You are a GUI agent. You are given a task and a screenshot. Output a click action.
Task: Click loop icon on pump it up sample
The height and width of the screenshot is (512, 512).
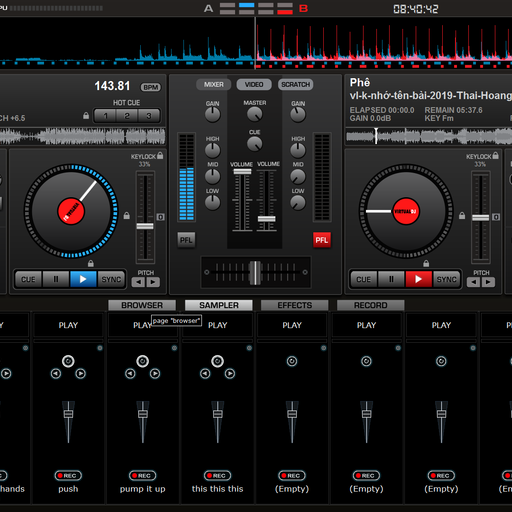coord(143,361)
